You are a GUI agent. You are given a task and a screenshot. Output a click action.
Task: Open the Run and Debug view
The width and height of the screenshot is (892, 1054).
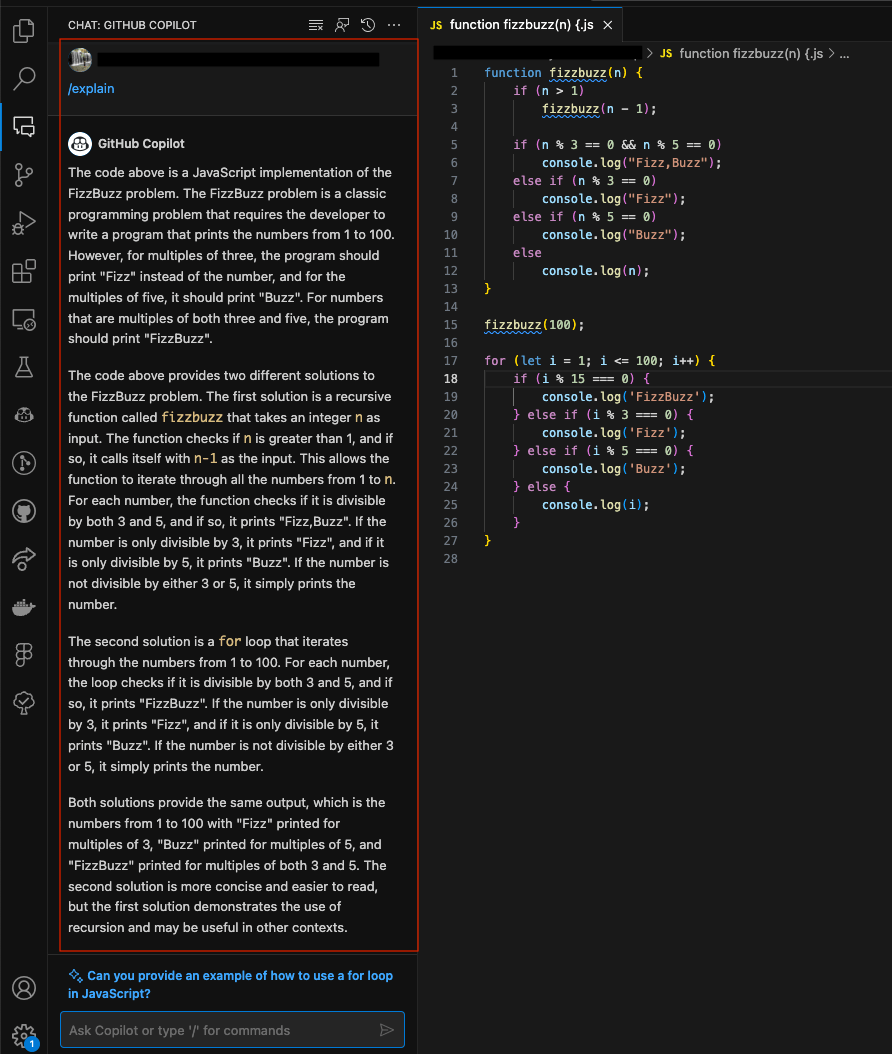click(24, 223)
